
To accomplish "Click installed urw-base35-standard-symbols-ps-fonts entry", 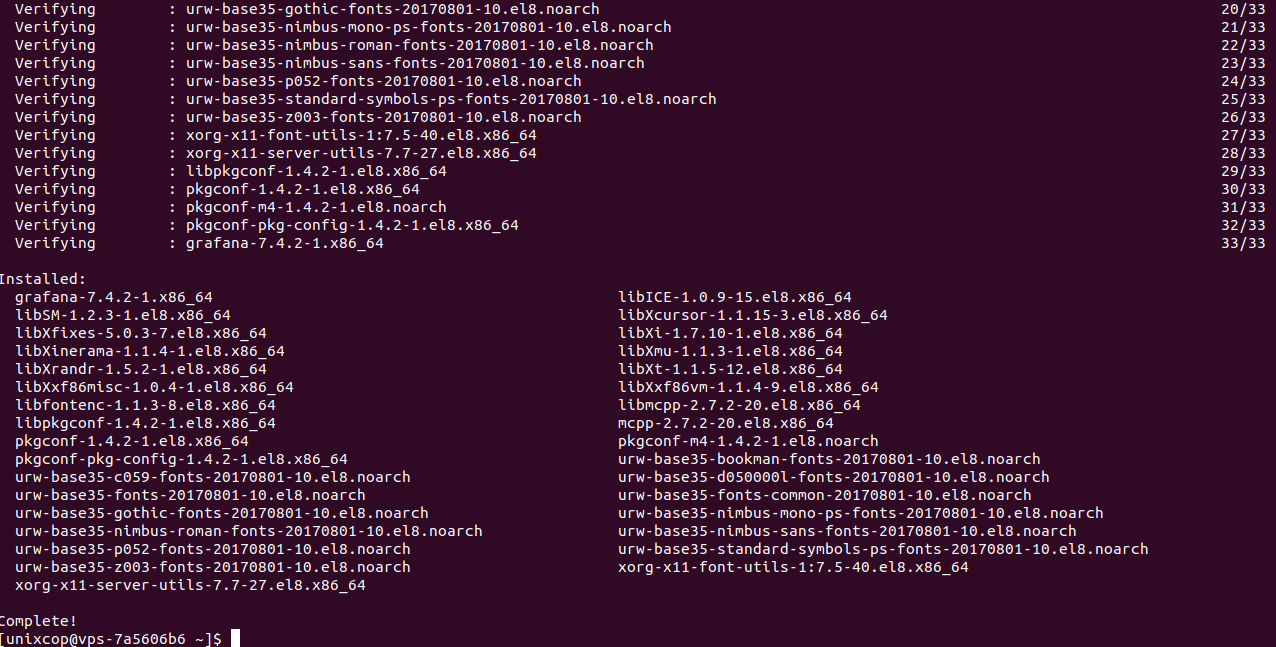I will pos(883,549).
